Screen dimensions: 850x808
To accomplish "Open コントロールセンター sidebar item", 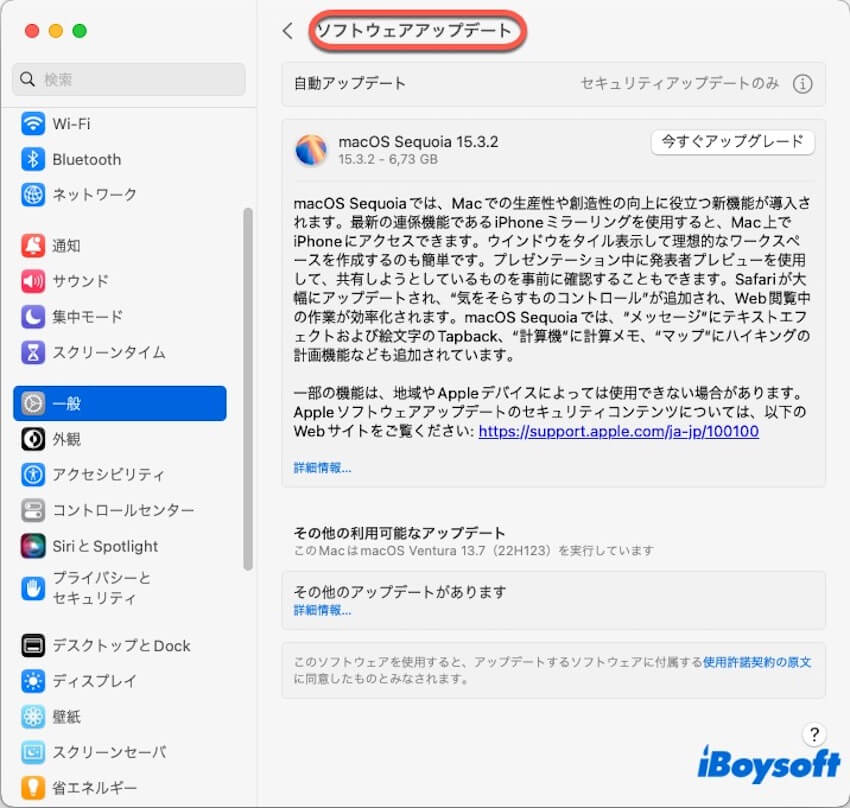I will (123, 510).
